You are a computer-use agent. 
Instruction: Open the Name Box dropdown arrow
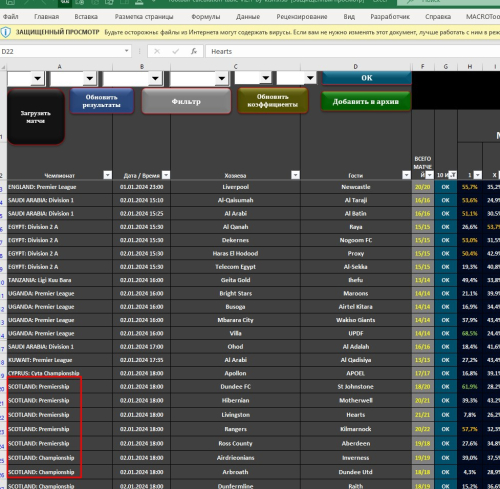127,51
